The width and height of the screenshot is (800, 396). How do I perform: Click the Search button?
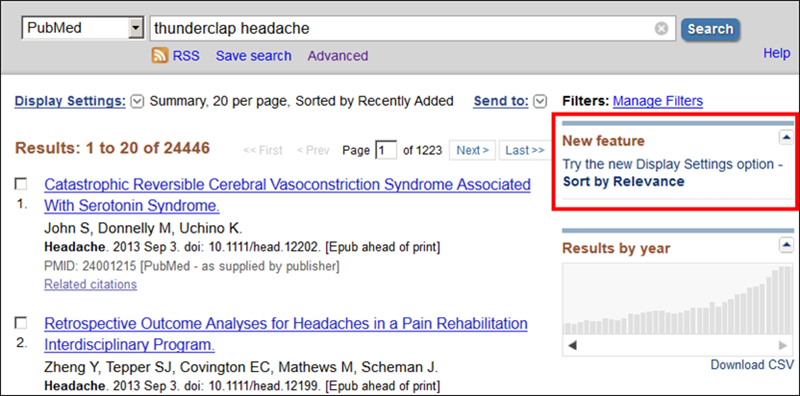[x=710, y=29]
